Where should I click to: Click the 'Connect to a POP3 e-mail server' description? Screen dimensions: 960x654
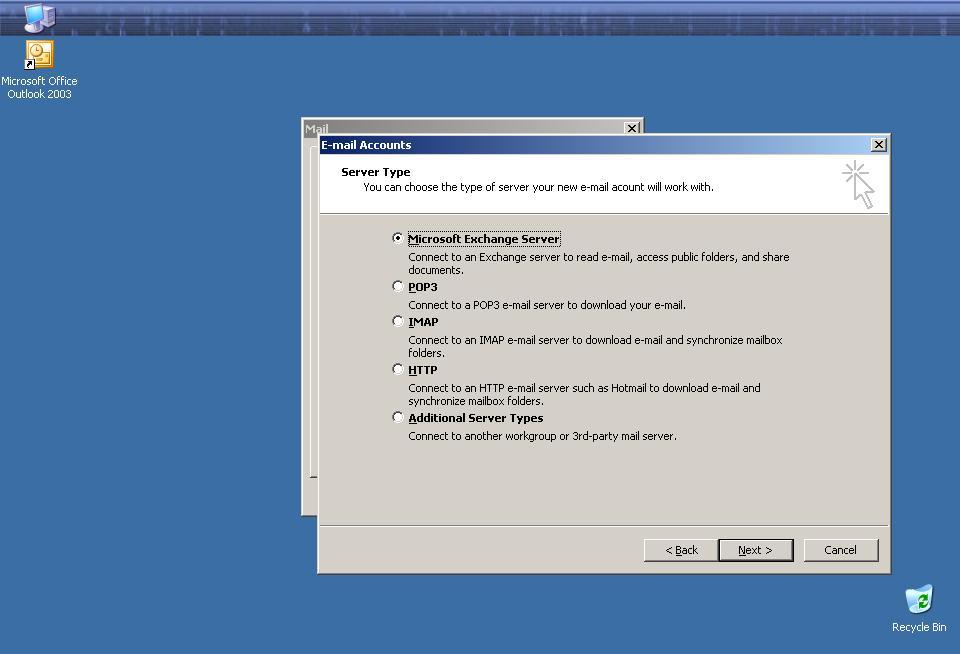(x=547, y=305)
